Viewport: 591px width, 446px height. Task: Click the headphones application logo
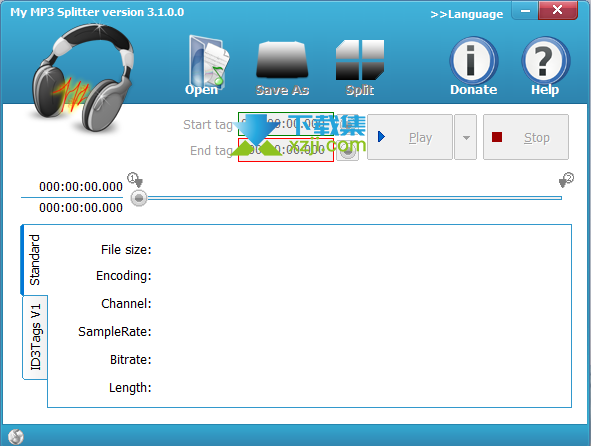84,78
